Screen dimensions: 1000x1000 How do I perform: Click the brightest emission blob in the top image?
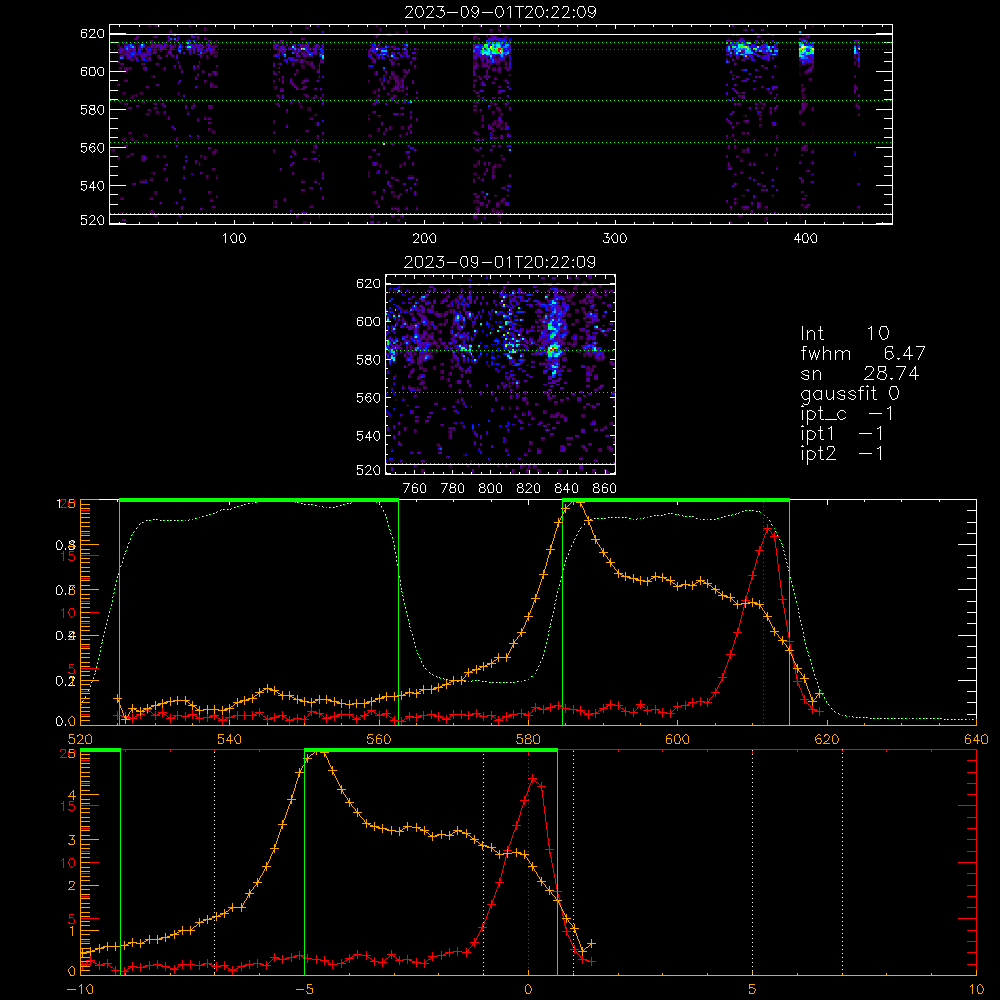point(492,49)
